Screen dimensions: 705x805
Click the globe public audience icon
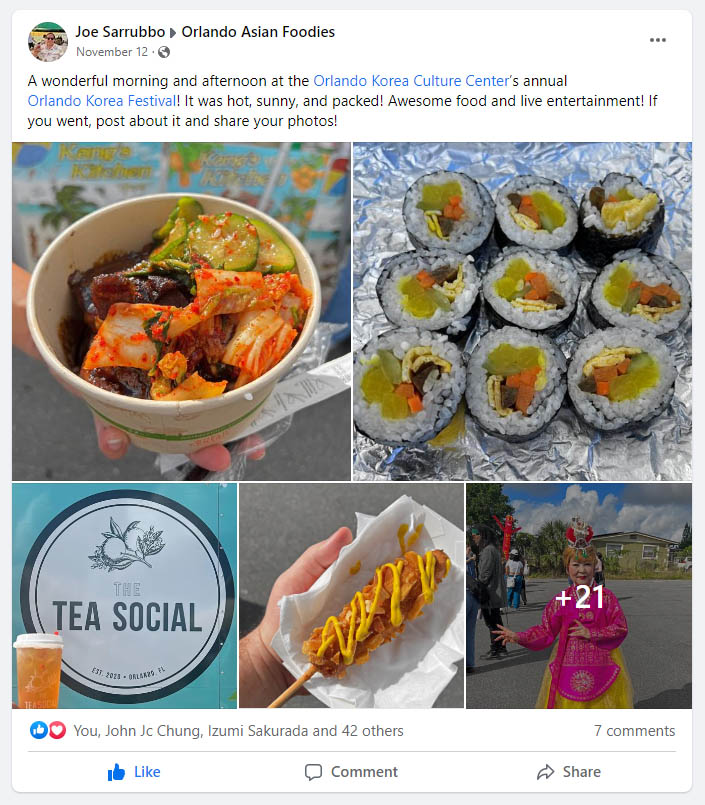(164, 52)
